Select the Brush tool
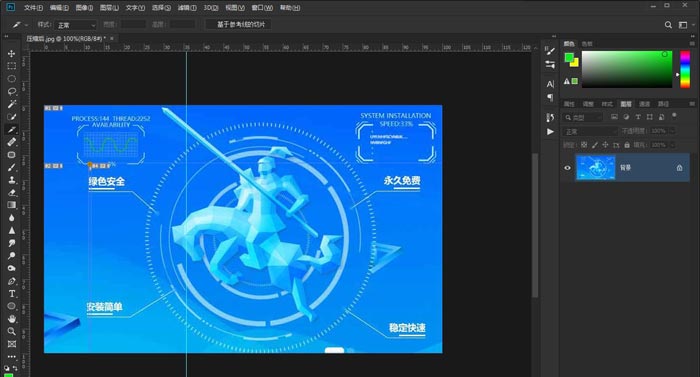The height and width of the screenshot is (377, 700). (12, 168)
